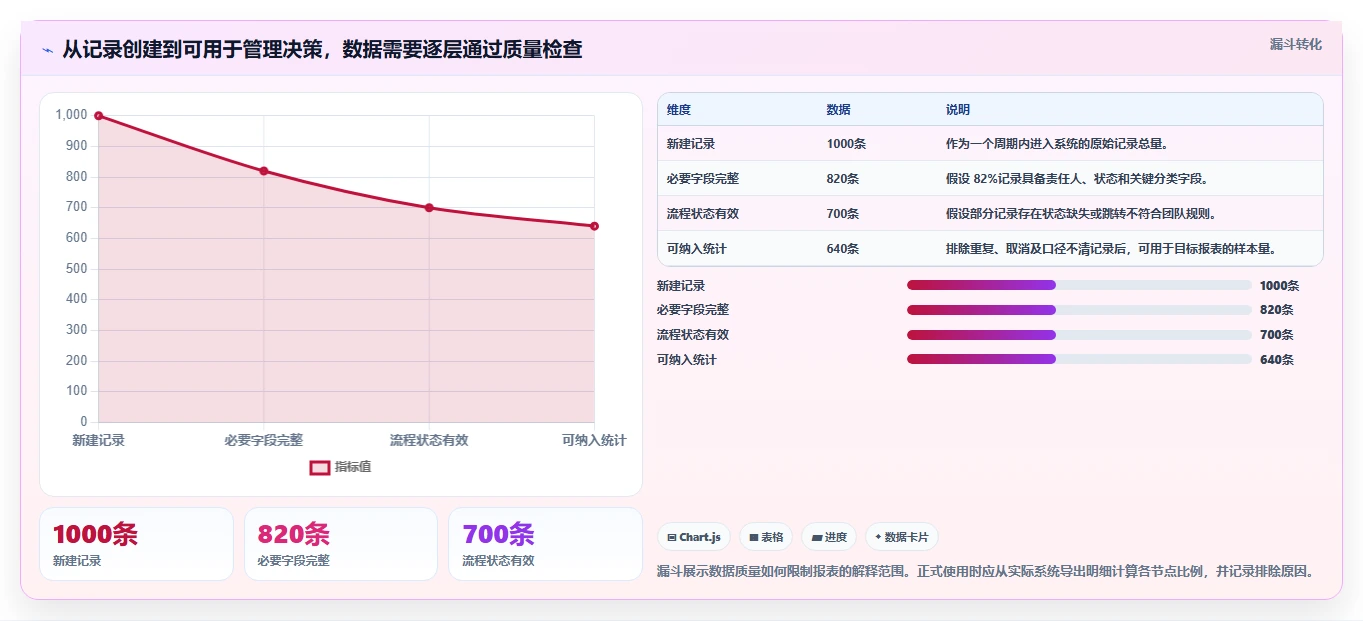Click the 进度 tag
1363x621 pixels.
pyautogui.click(x=829, y=537)
